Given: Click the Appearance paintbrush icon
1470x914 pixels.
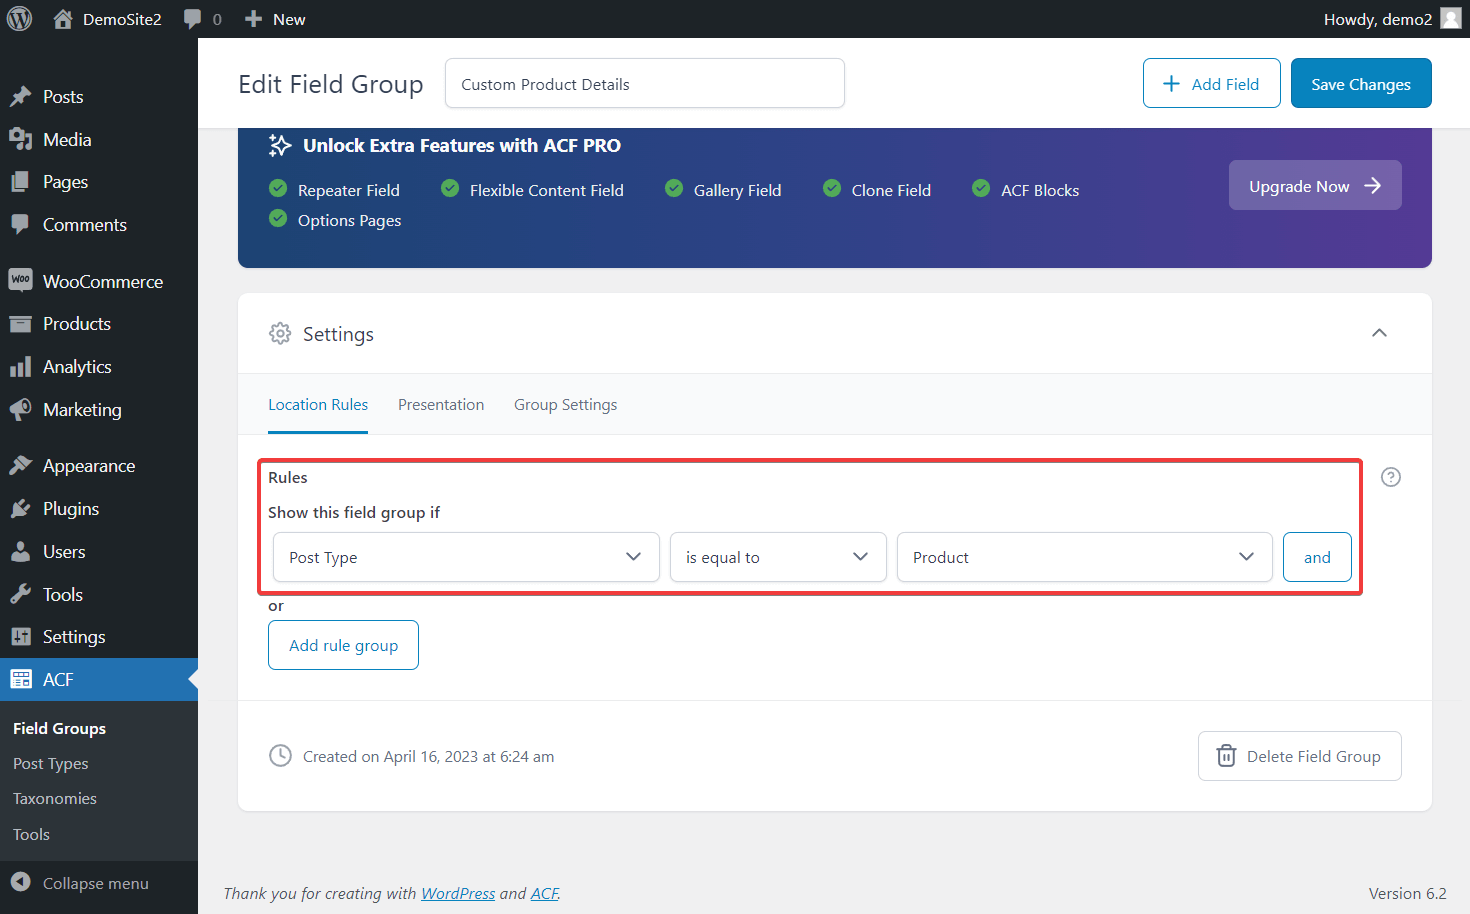Looking at the screenshot, I should [21, 466].
